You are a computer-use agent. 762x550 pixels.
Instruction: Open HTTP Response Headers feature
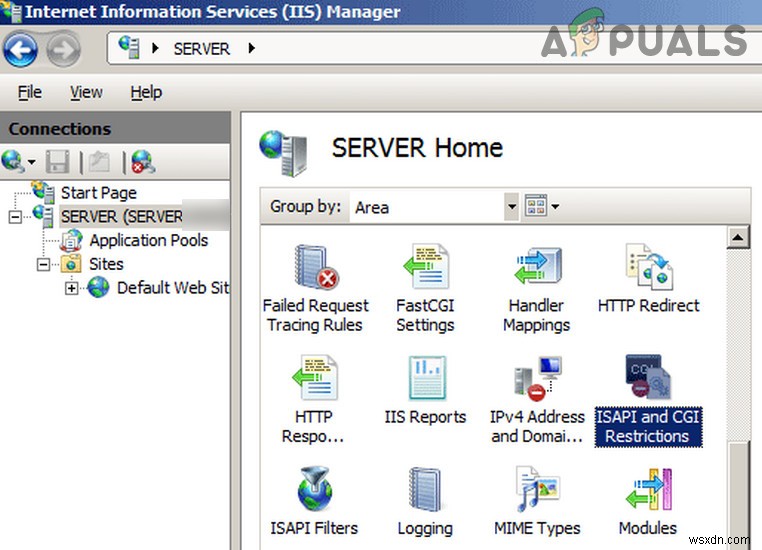pyautogui.click(x=313, y=400)
